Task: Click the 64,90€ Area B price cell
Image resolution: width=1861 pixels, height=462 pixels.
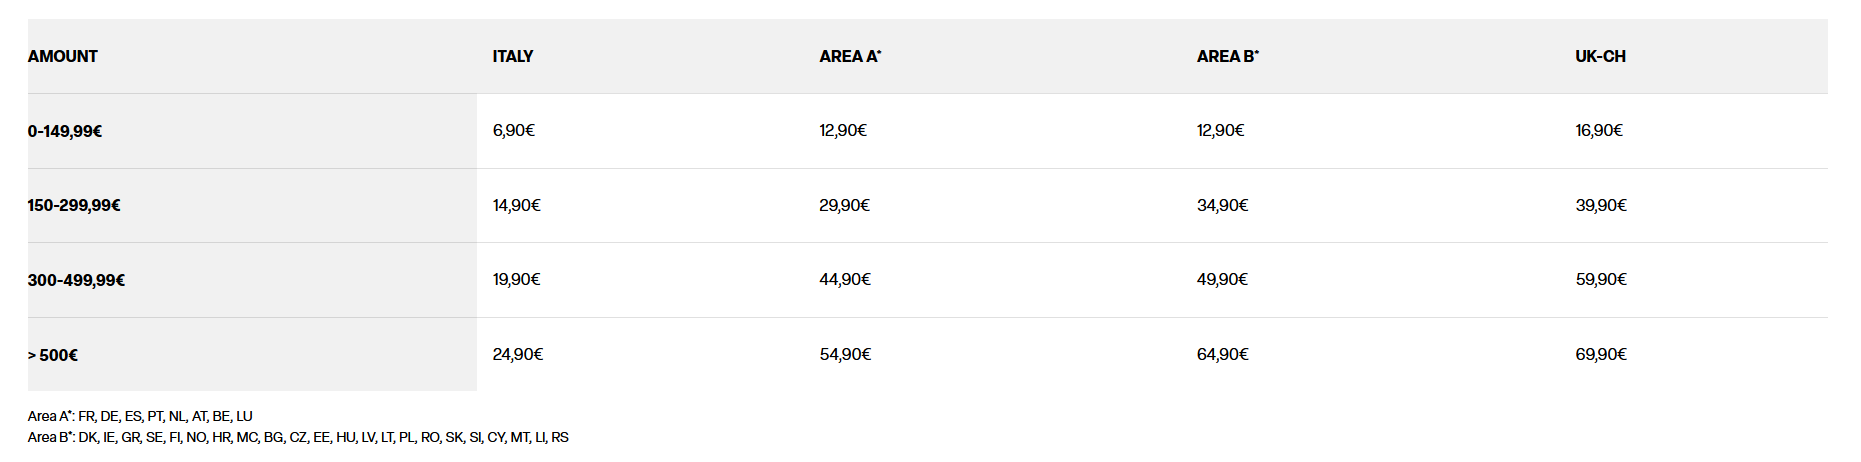Action: pos(1223,354)
